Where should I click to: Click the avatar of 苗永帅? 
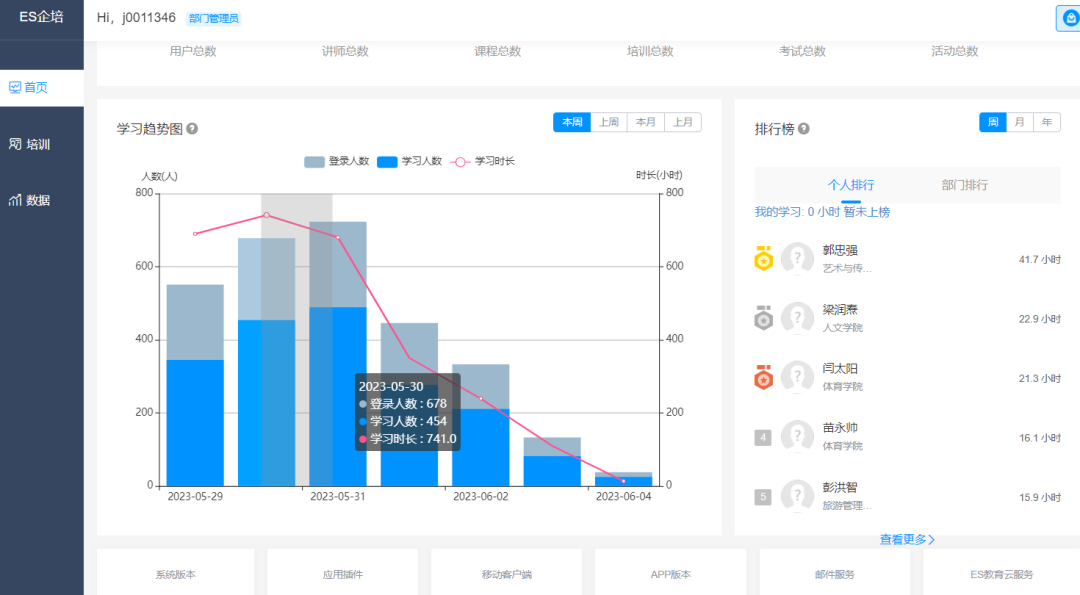797,437
